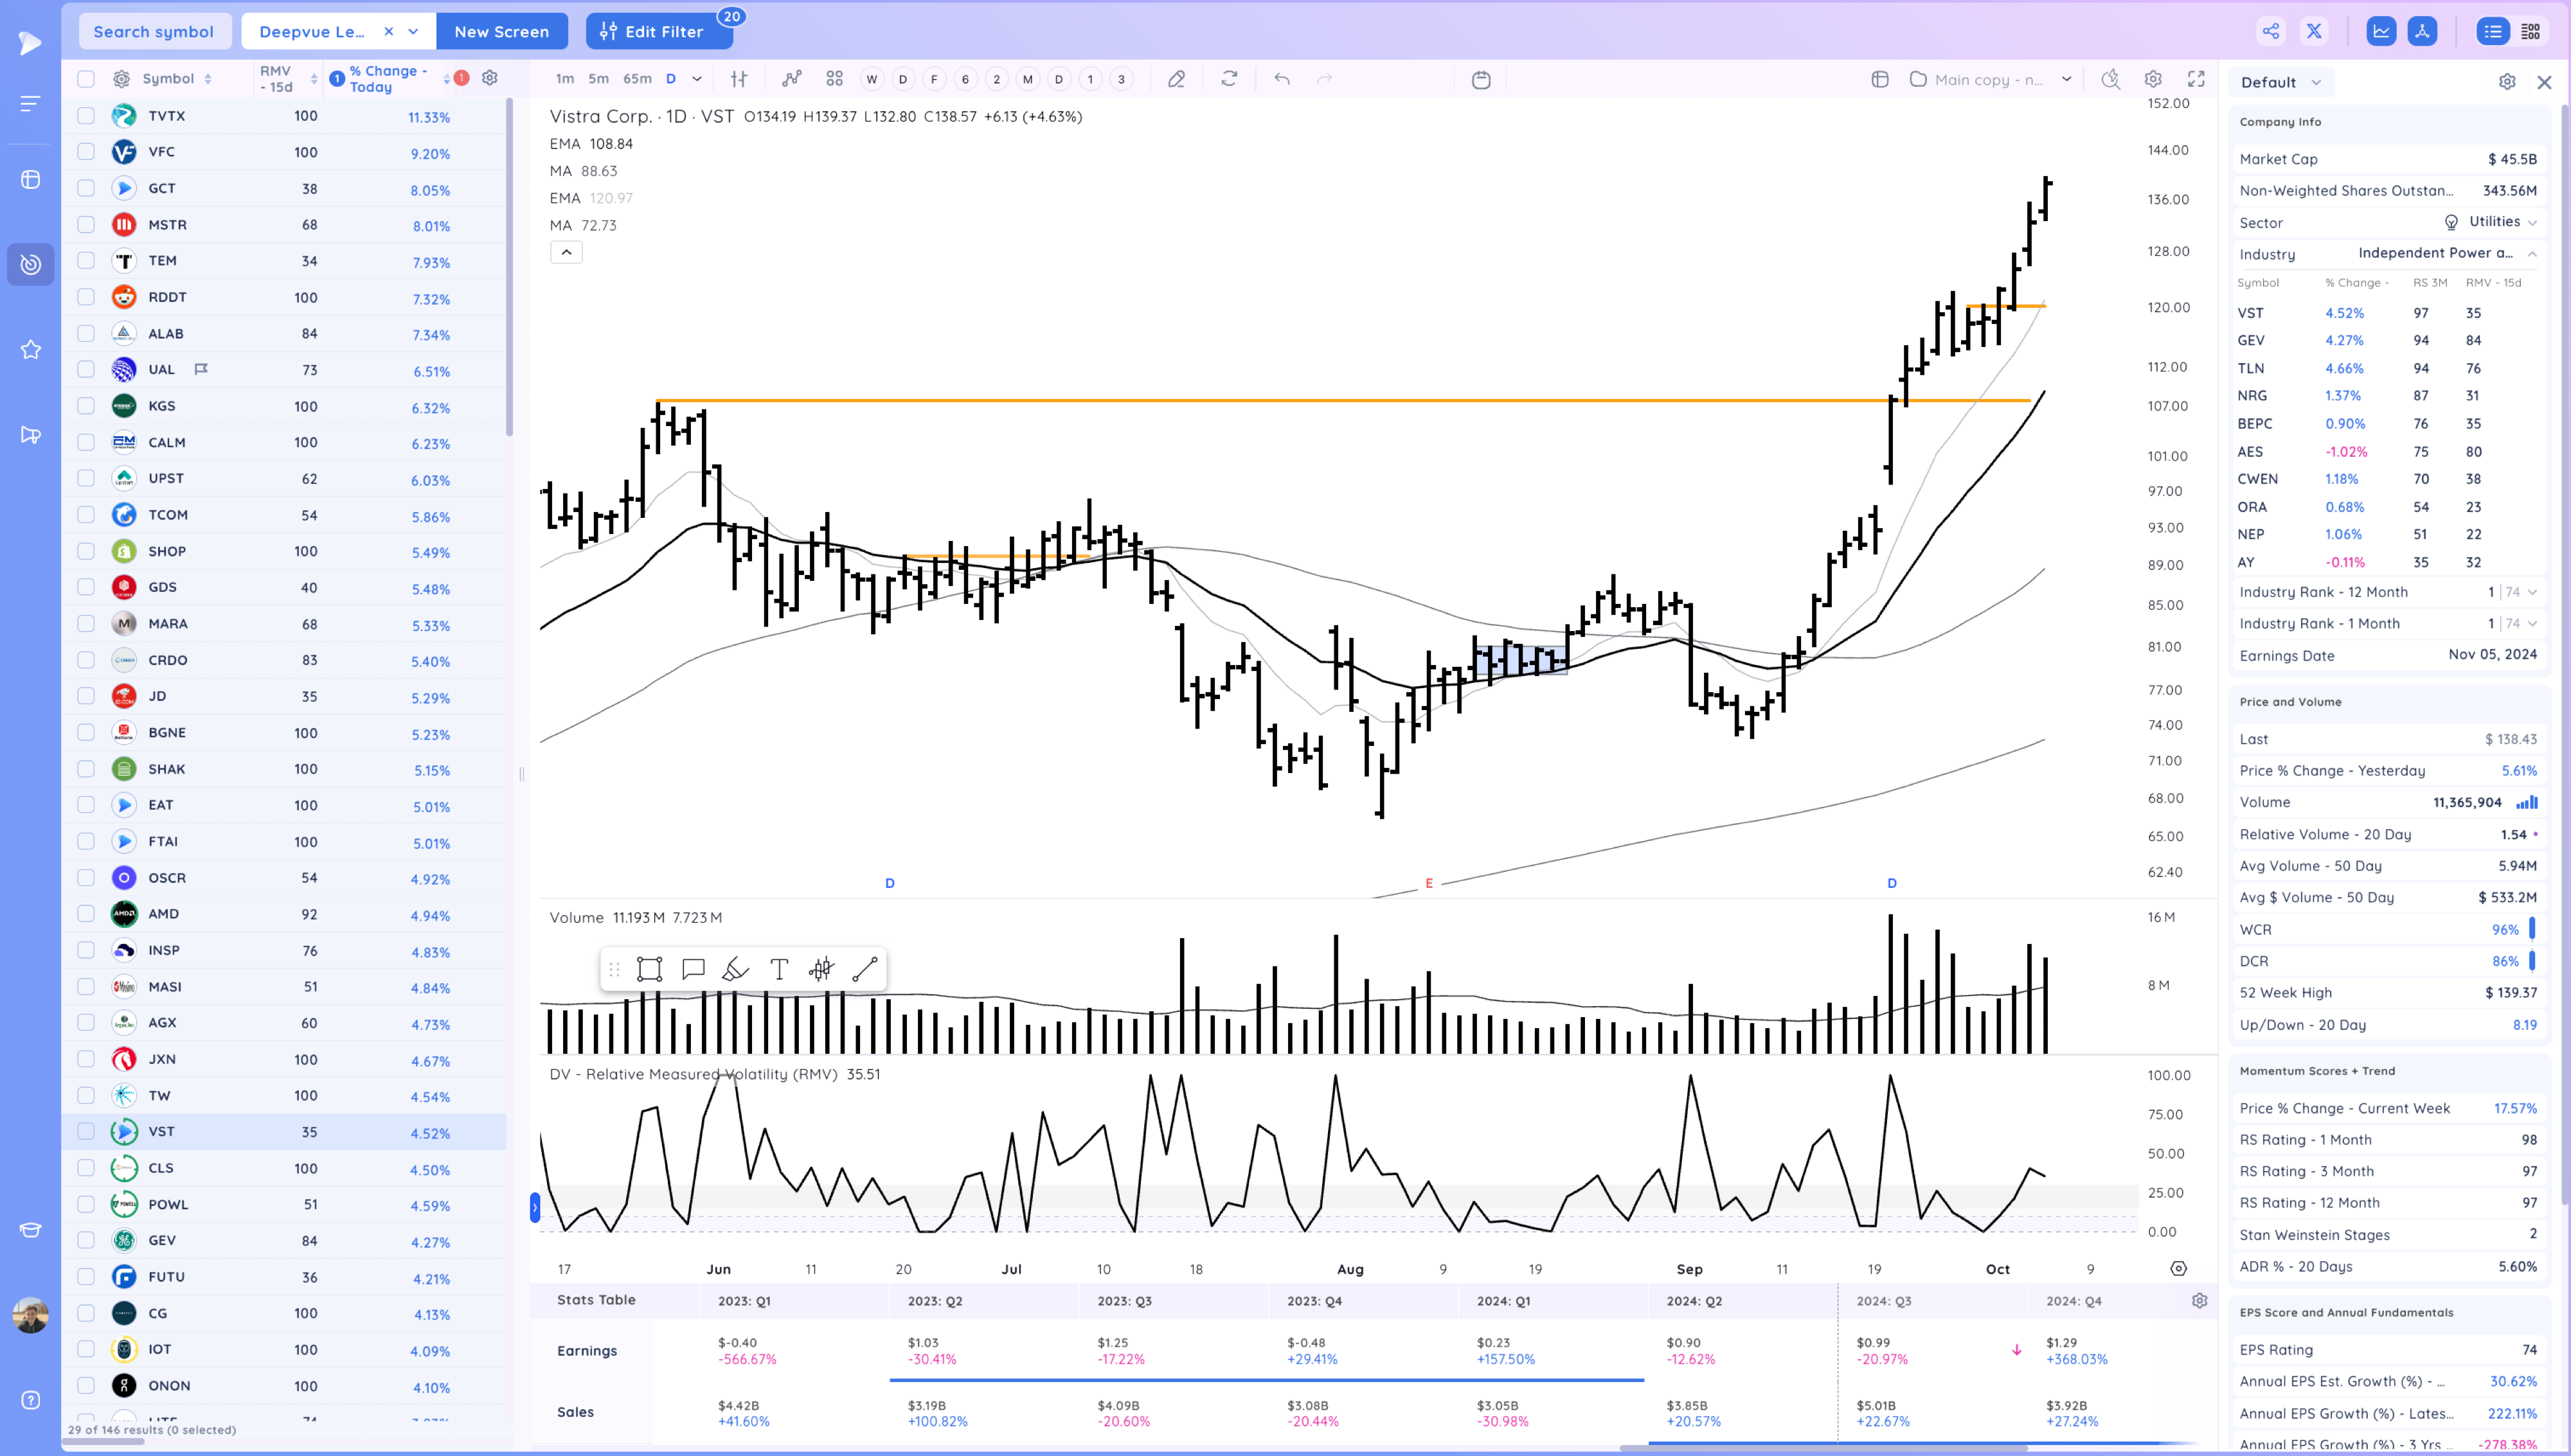Select the drawing pencil tool
This screenshot has height=1456, width=2571.
(1176, 78)
